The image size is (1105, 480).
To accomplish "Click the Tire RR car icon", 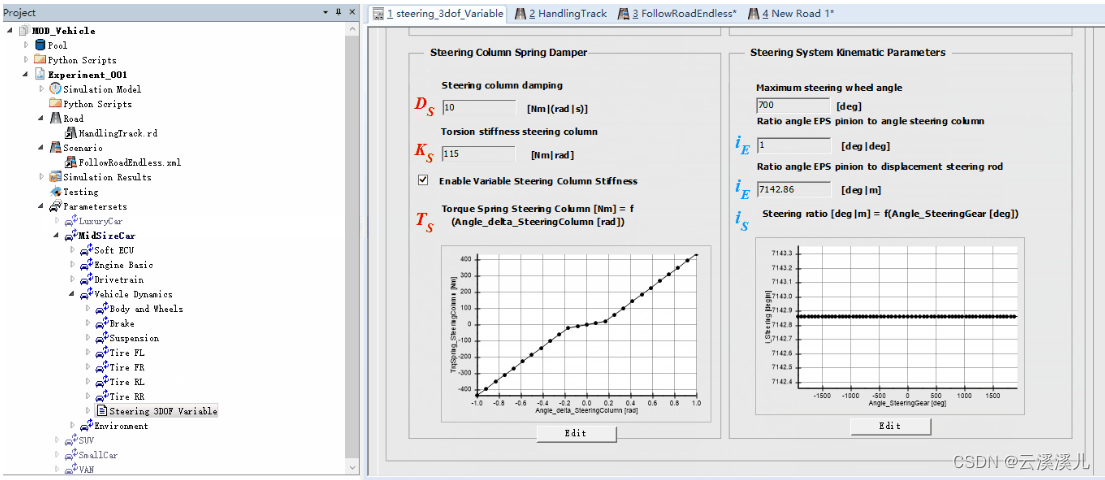I will coord(101,396).
